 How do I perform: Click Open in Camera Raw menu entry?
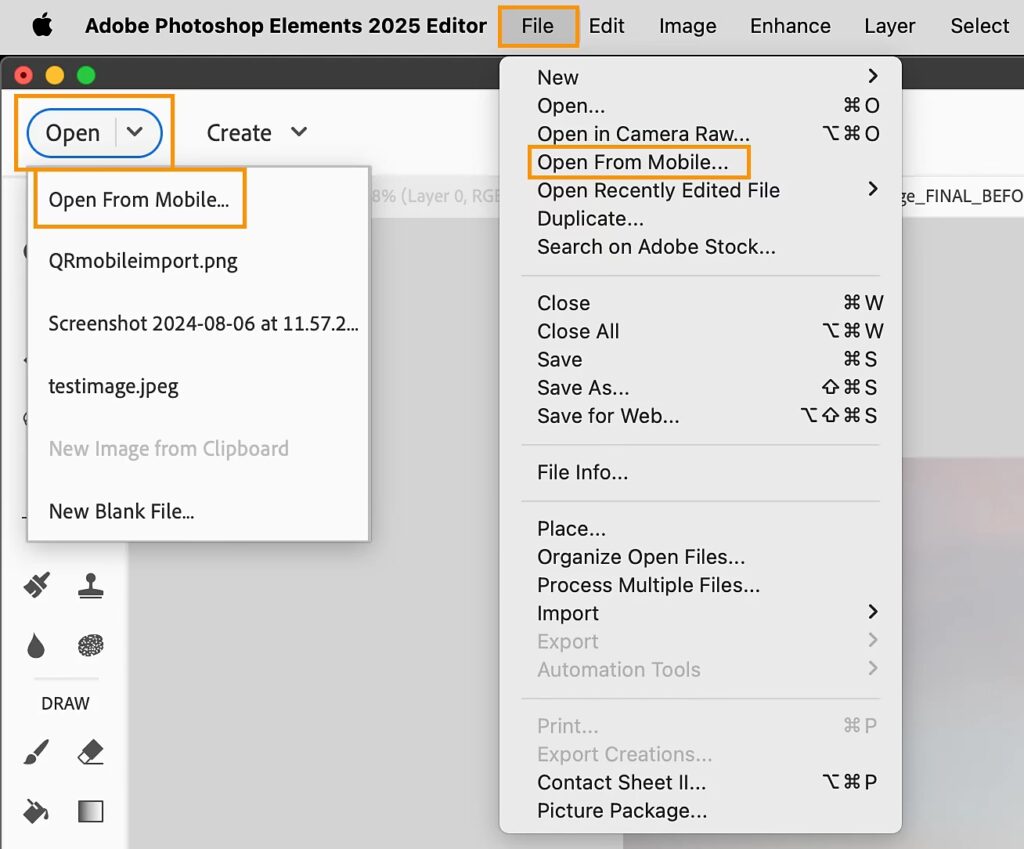pos(643,134)
